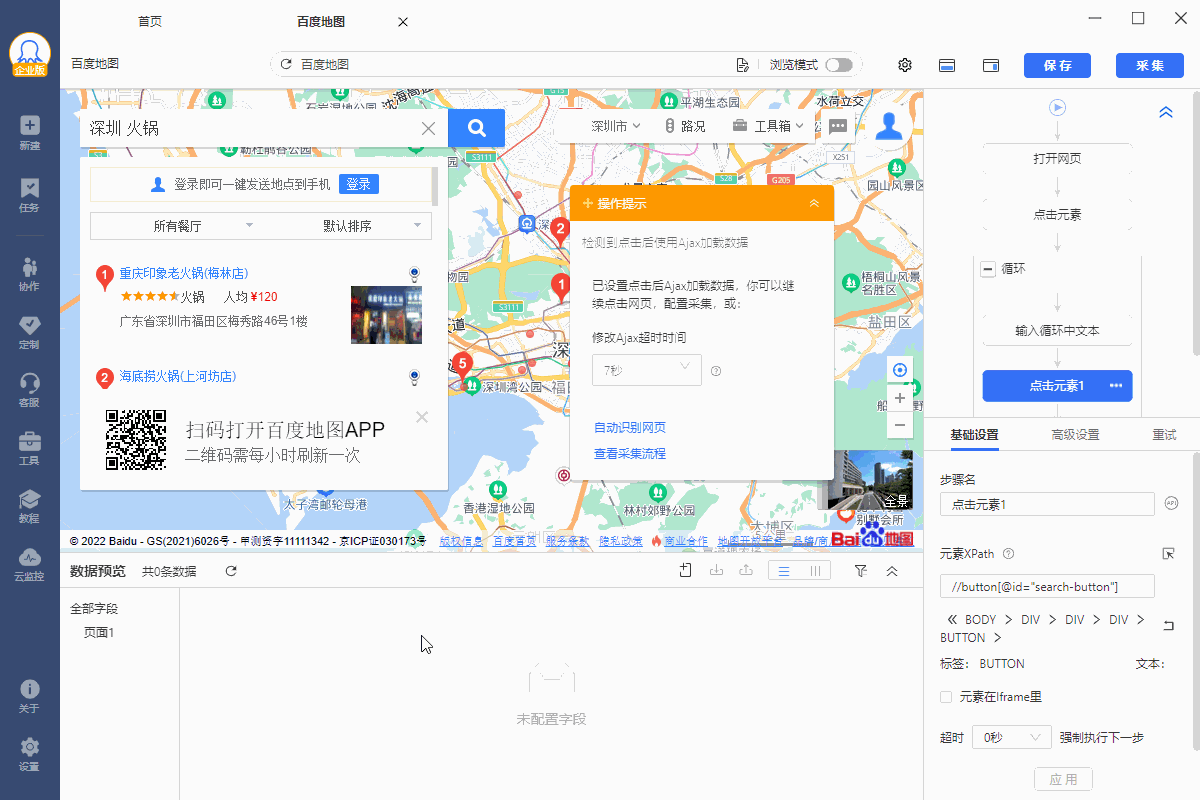Viewport: 1200px width, 800px height.
Task: Switch to the 高级设置 tab
Action: (x=1075, y=434)
